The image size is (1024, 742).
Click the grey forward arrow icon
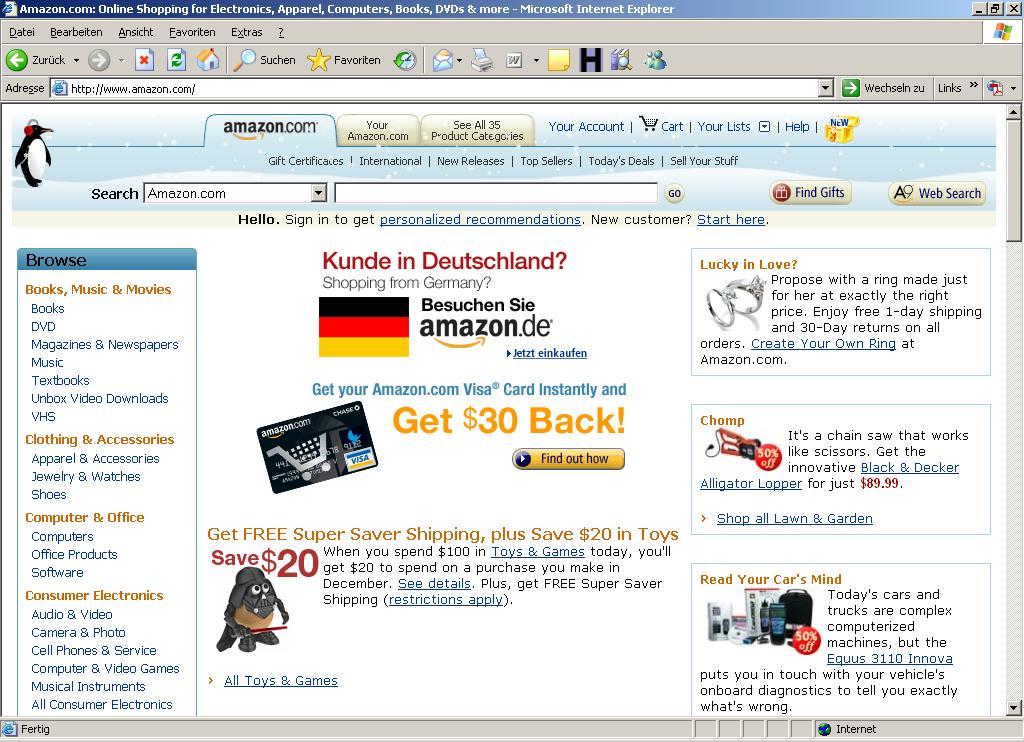99,60
